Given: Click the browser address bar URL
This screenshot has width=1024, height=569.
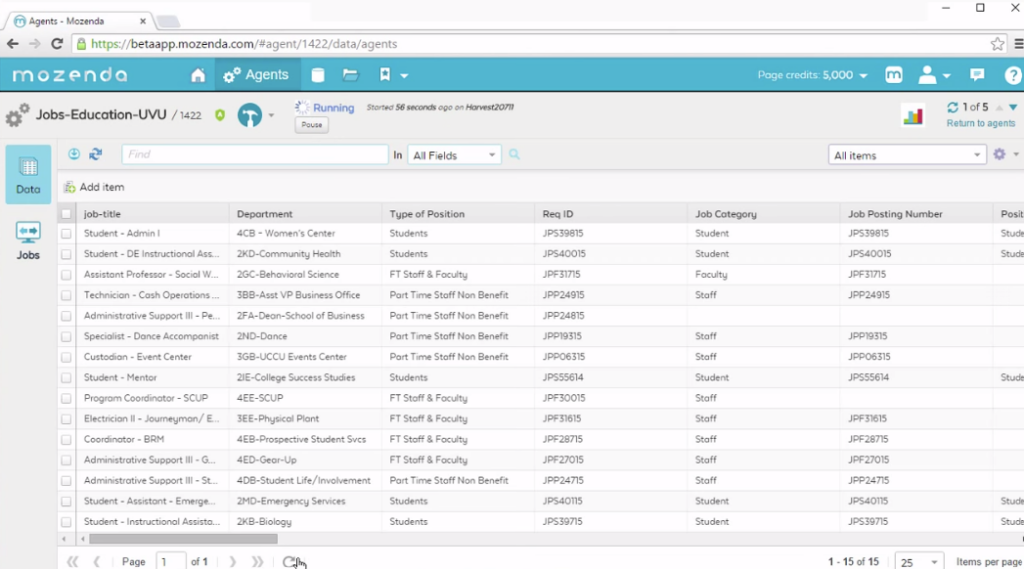Looking at the screenshot, I should point(244,44).
